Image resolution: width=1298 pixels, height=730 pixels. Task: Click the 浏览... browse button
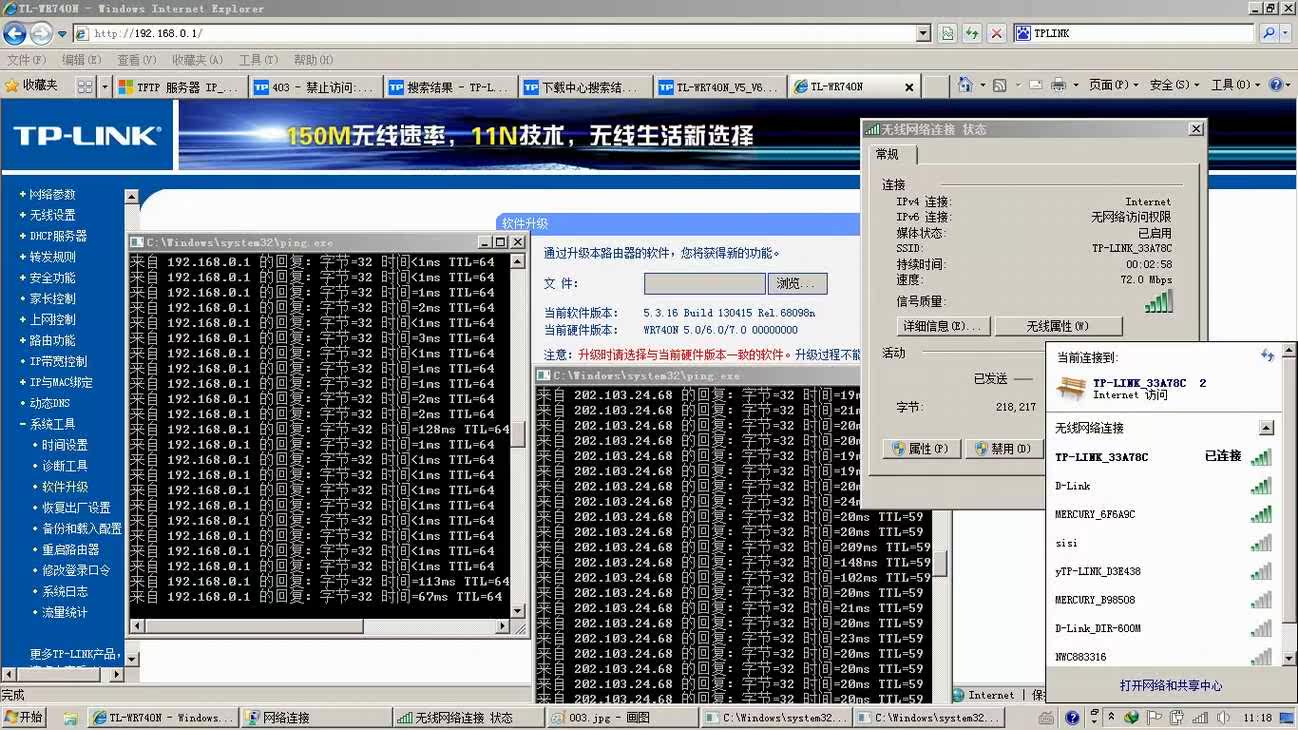click(797, 284)
